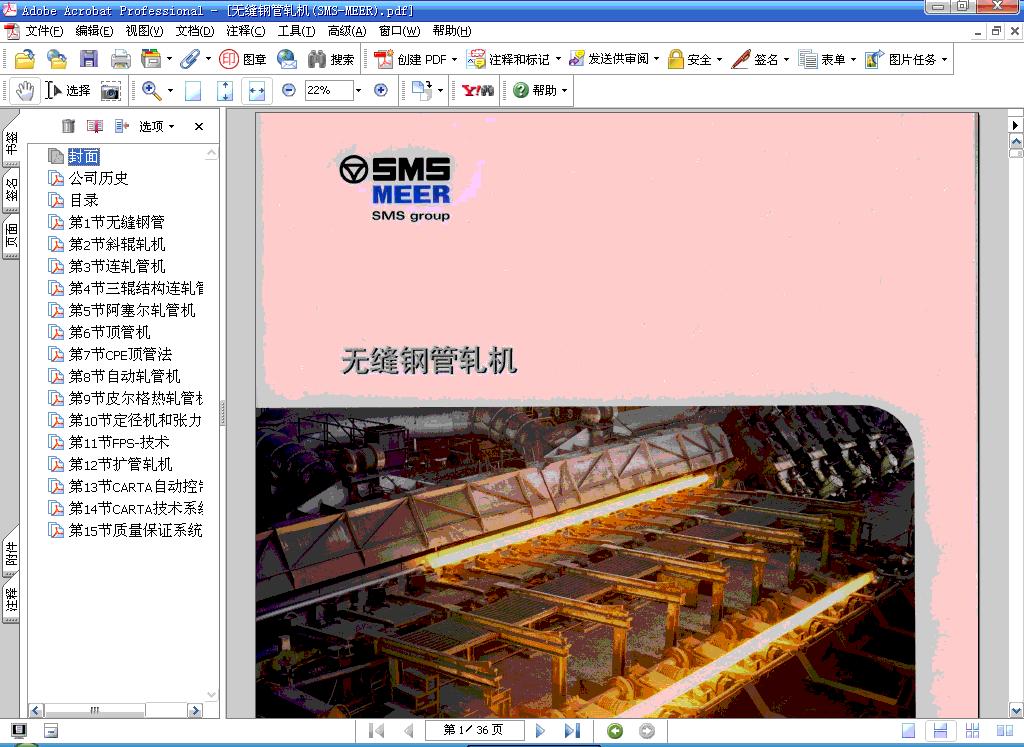The width and height of the screenshot is (1024, 747).
Task: Switch to facing pages layout
Action: pos(1005,731)
